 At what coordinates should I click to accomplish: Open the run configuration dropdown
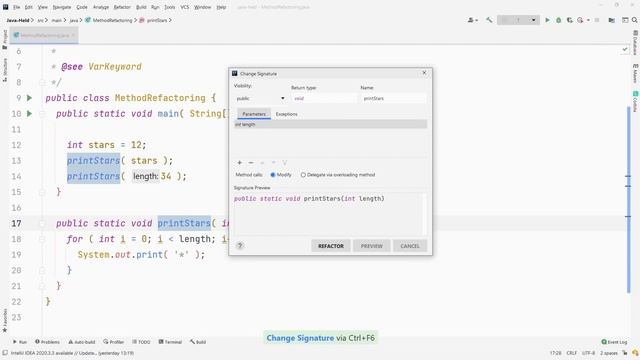[x=518, y=20]
